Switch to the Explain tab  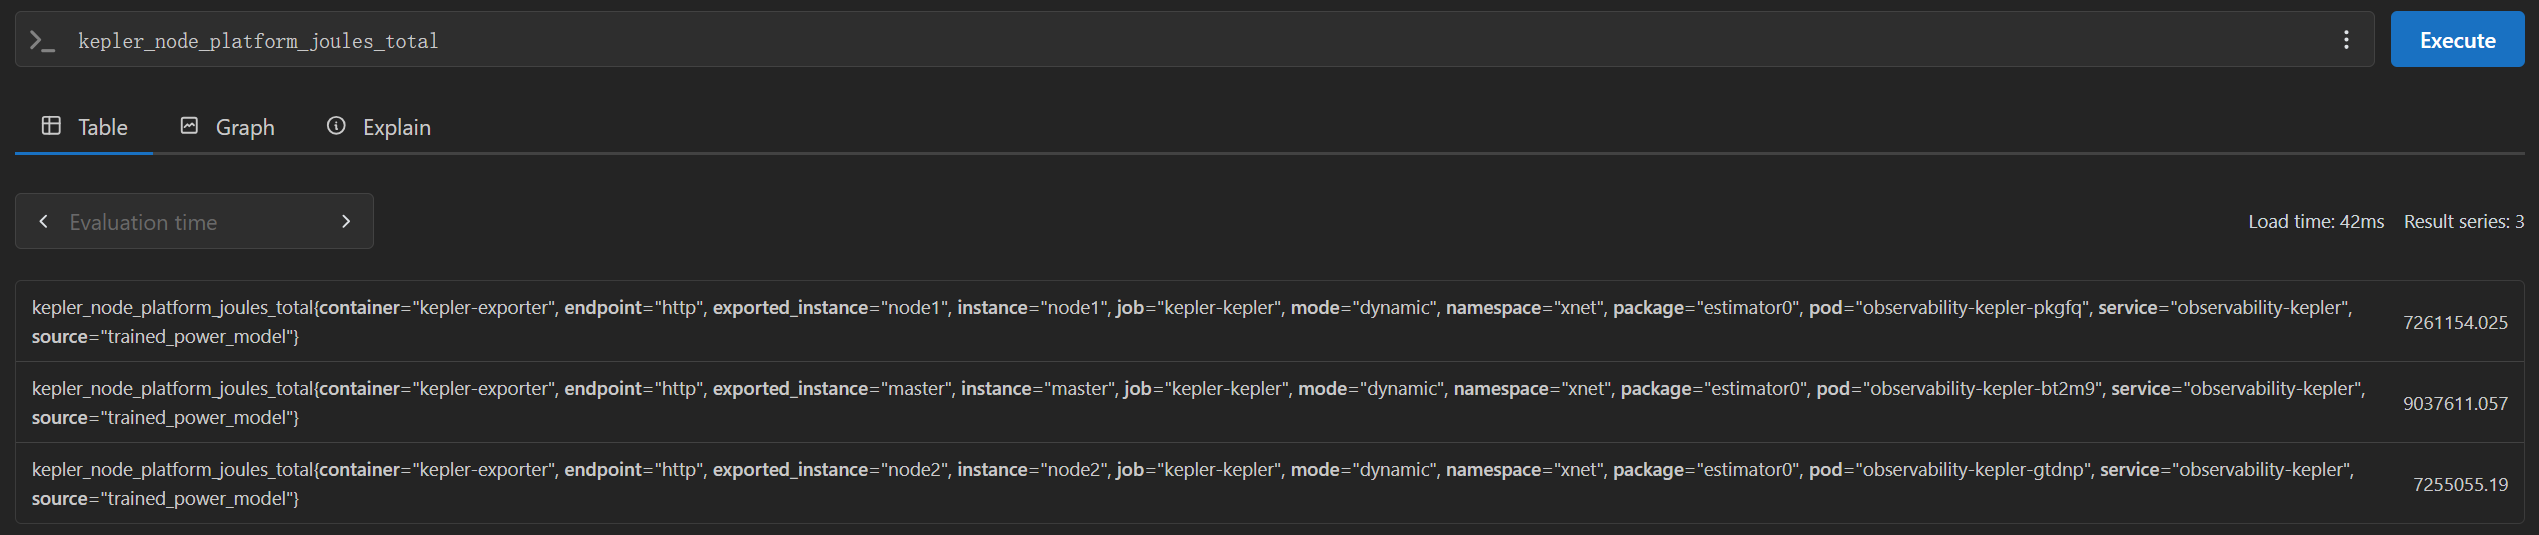378,127
